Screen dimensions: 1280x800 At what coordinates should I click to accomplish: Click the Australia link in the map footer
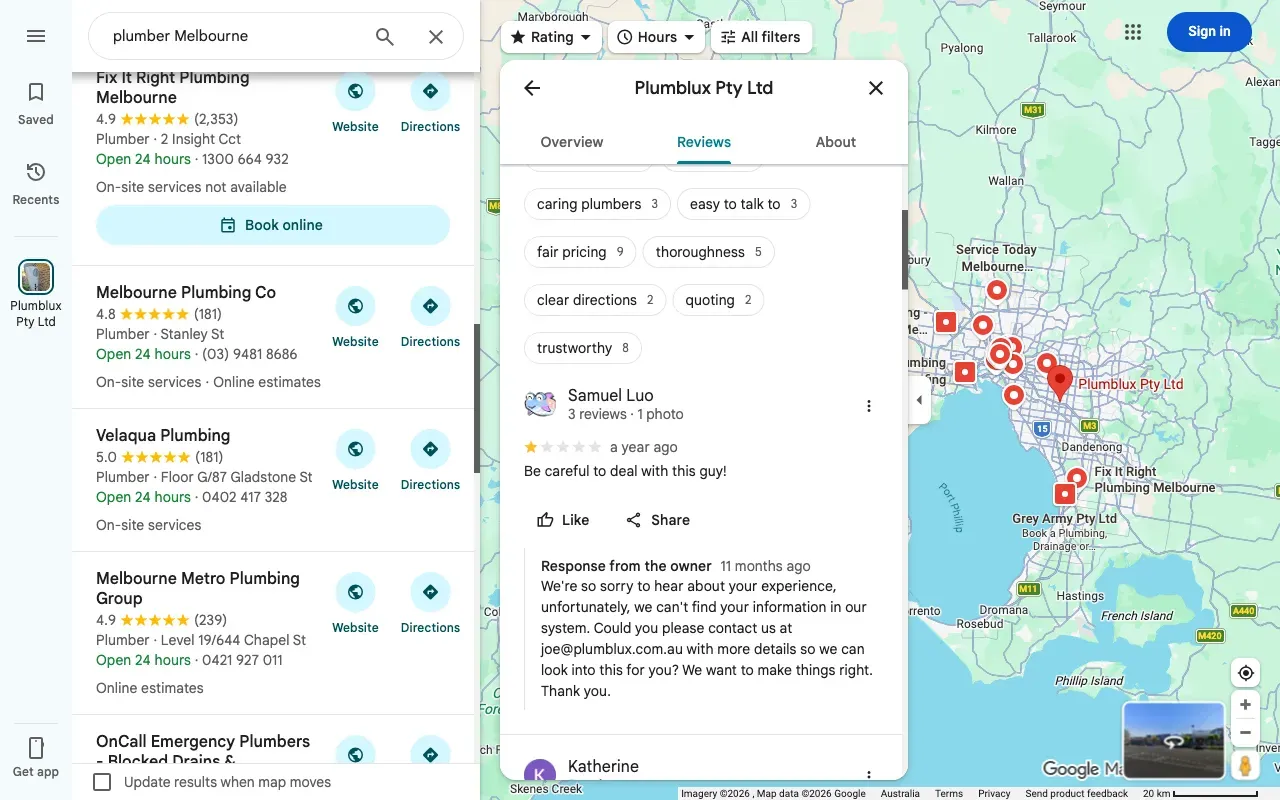pos(900,793)
